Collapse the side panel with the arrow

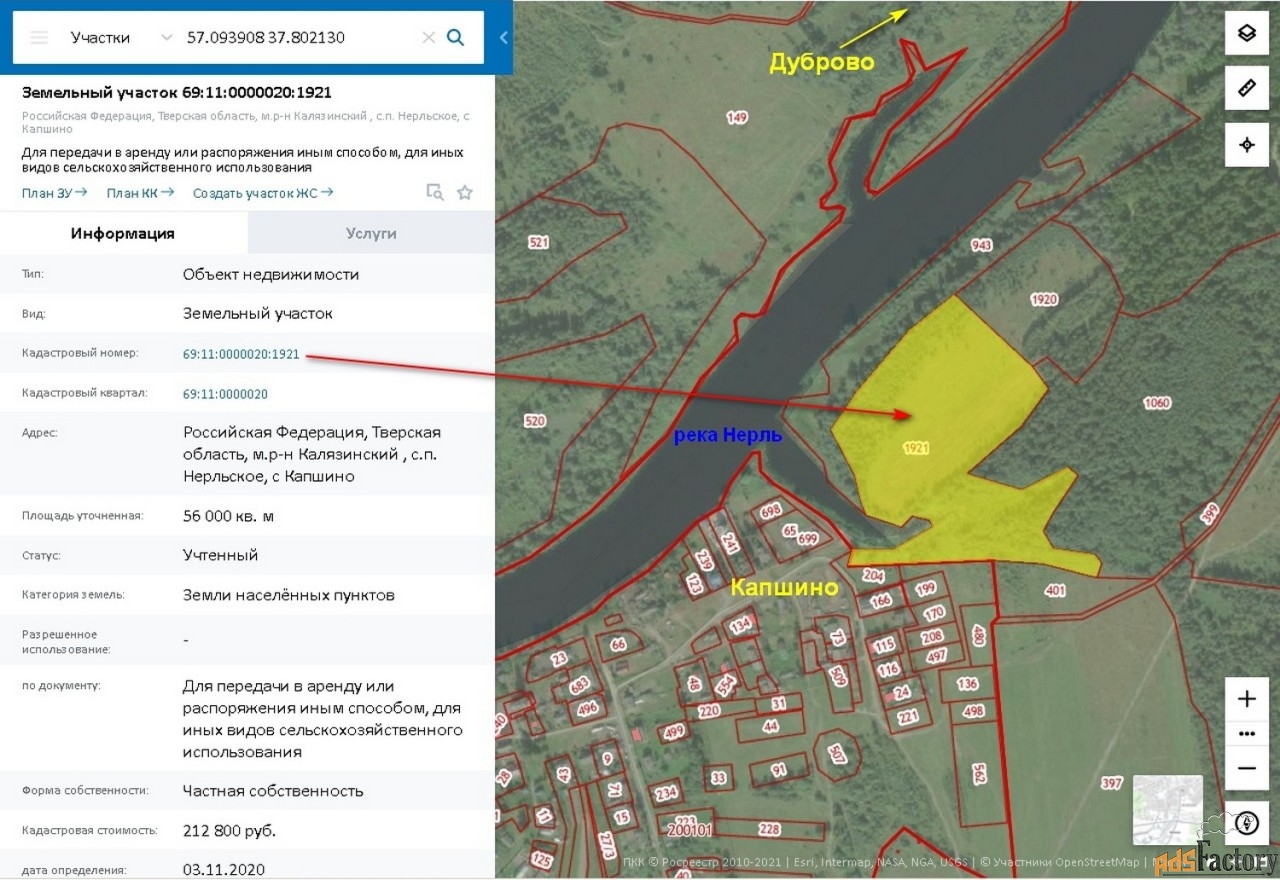(x=504, y=38)
